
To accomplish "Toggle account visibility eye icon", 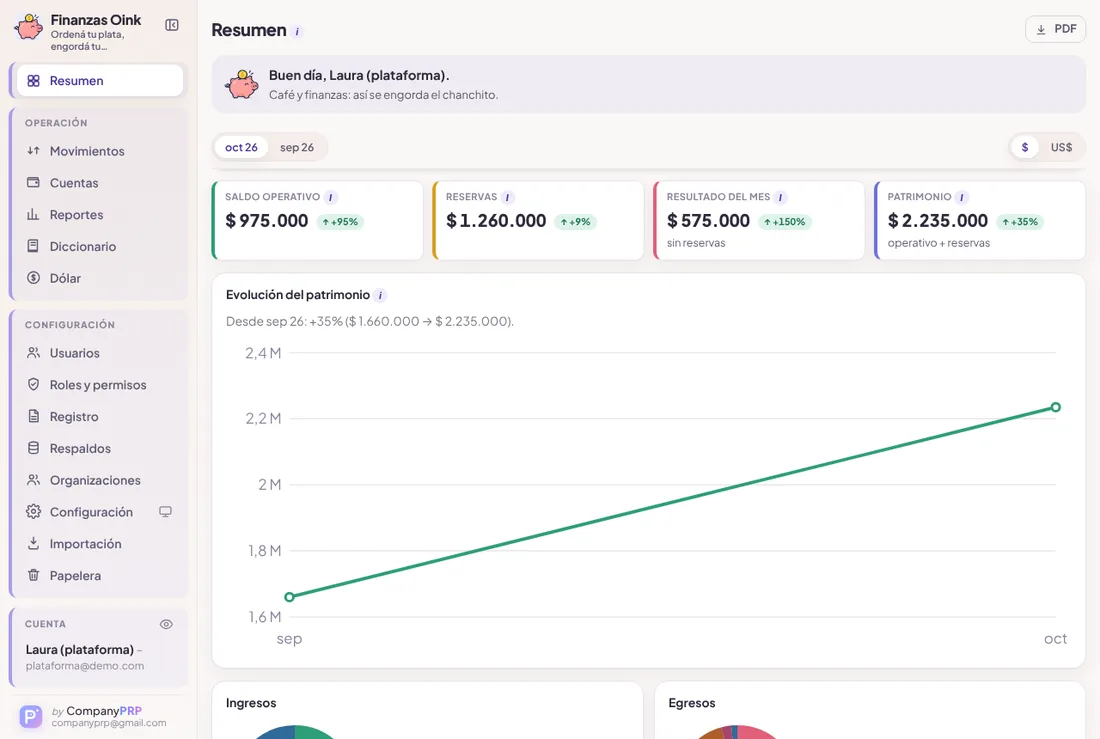I will click(x=166, y=624).
